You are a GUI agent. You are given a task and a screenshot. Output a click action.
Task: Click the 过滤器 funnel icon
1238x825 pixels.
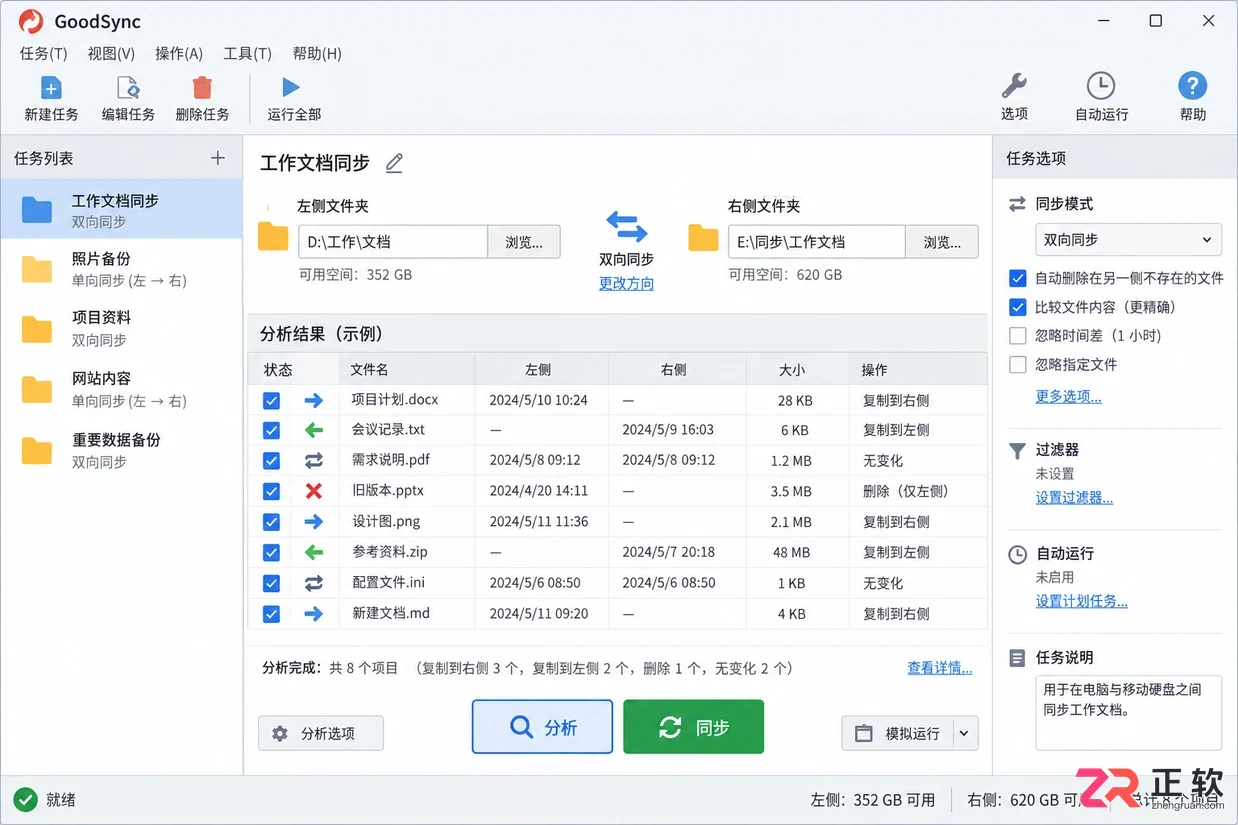1017,451
